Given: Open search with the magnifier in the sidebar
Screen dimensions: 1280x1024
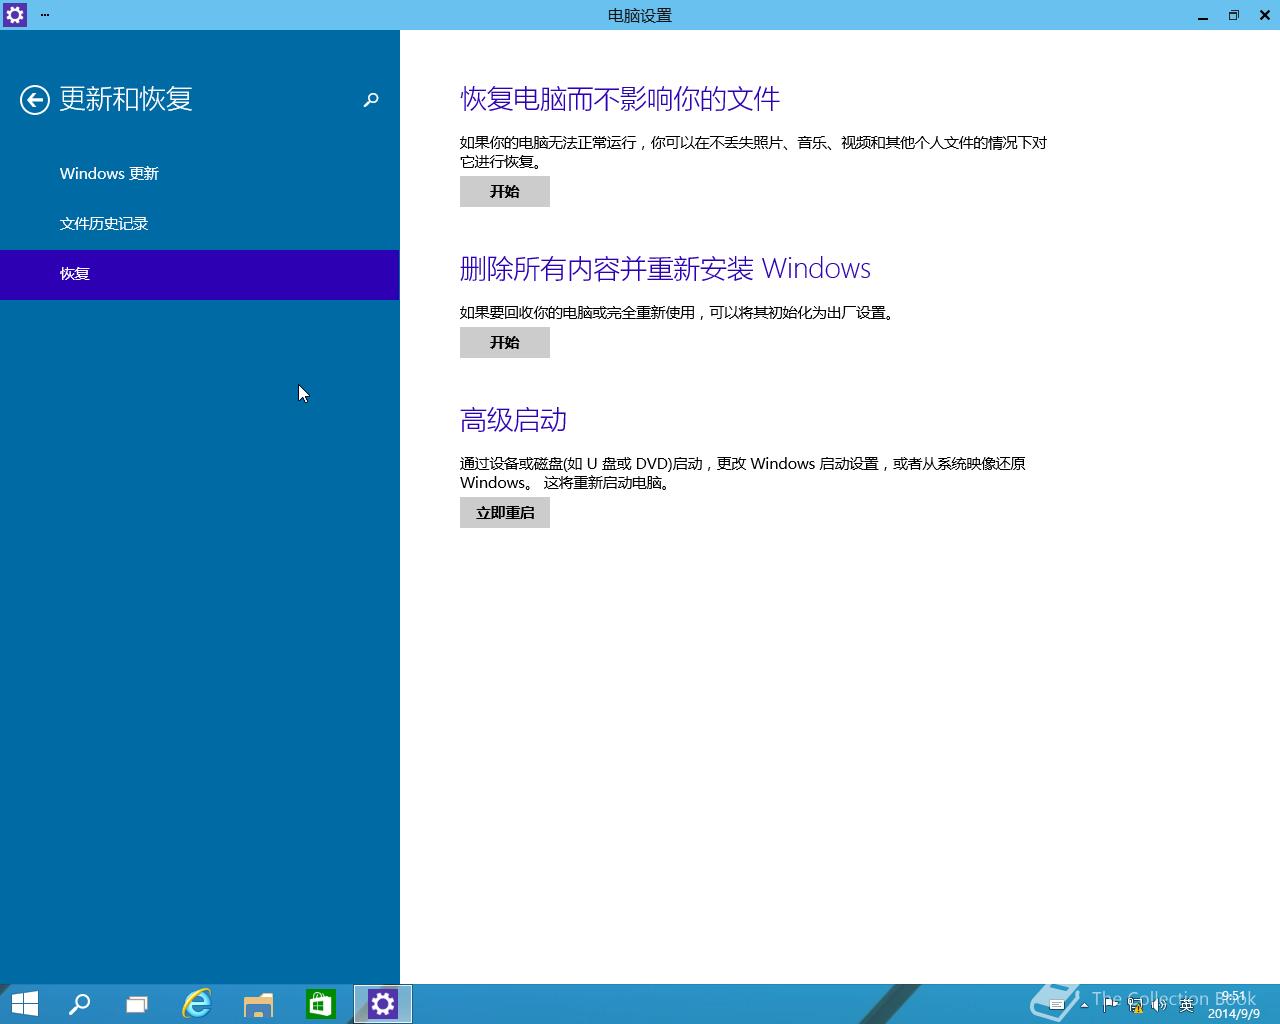Looking at the screenshot, I should point(371,100).
